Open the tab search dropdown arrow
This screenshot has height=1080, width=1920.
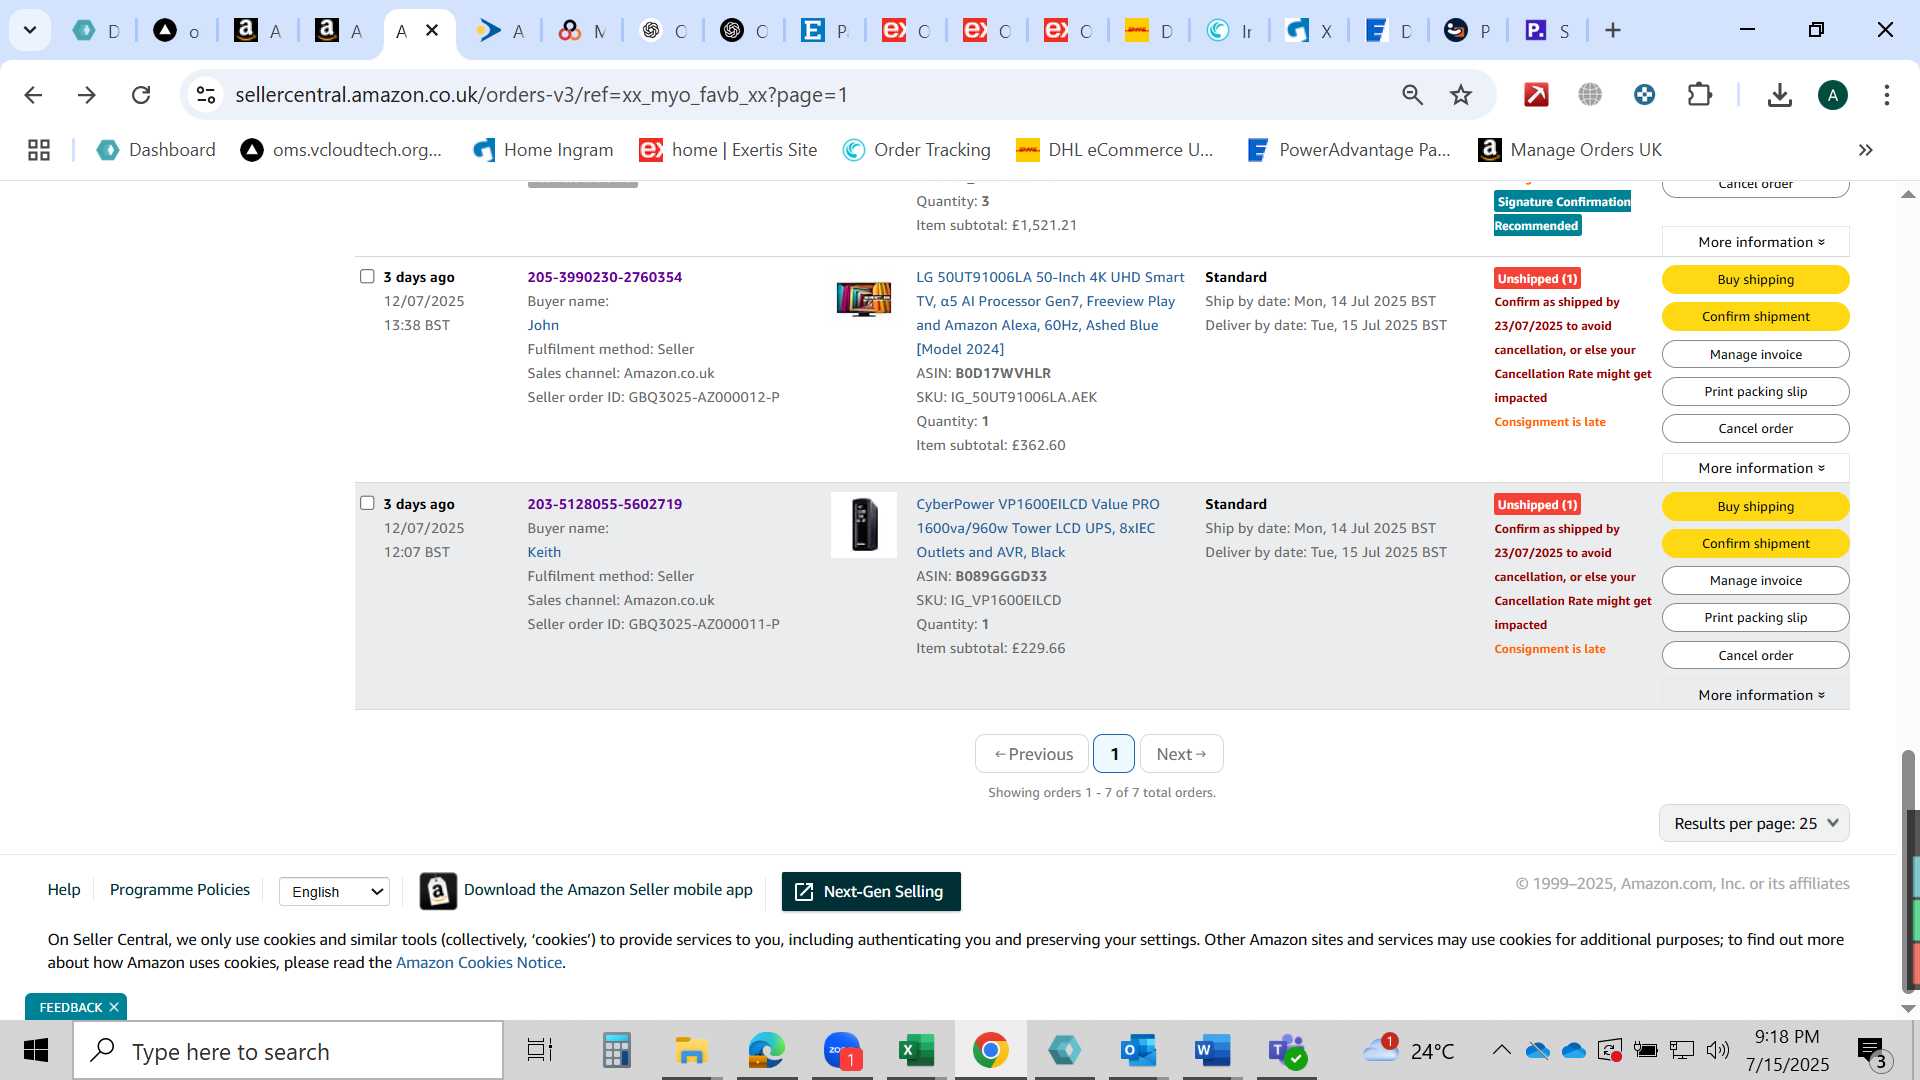pyautogui.click(x=30, y=30)
